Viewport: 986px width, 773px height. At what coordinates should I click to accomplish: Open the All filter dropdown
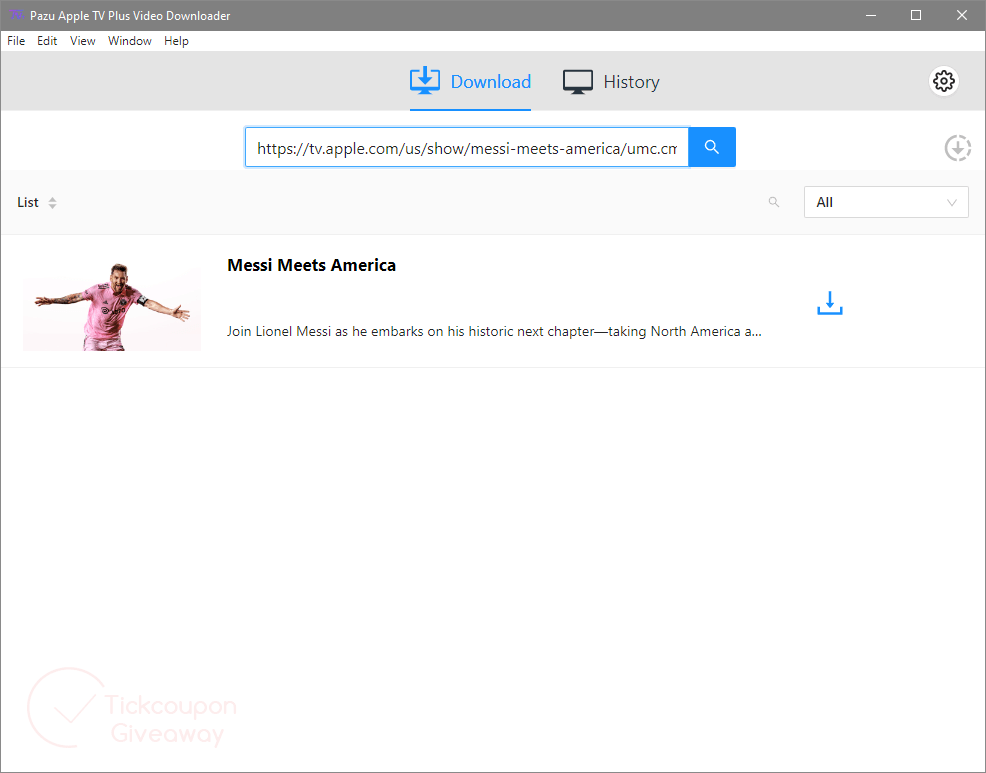(x=886, y=203)
